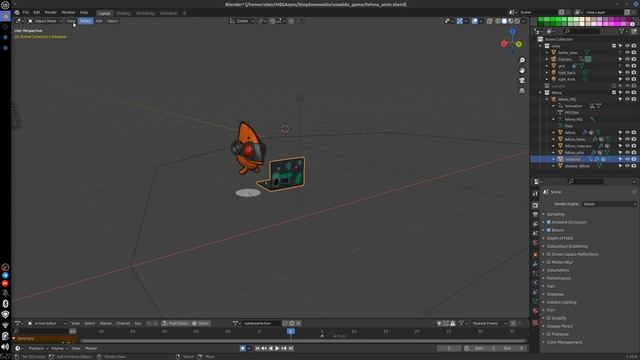Hide the notebook object via eye icon
640x360 pixels.
click(627, 159)
